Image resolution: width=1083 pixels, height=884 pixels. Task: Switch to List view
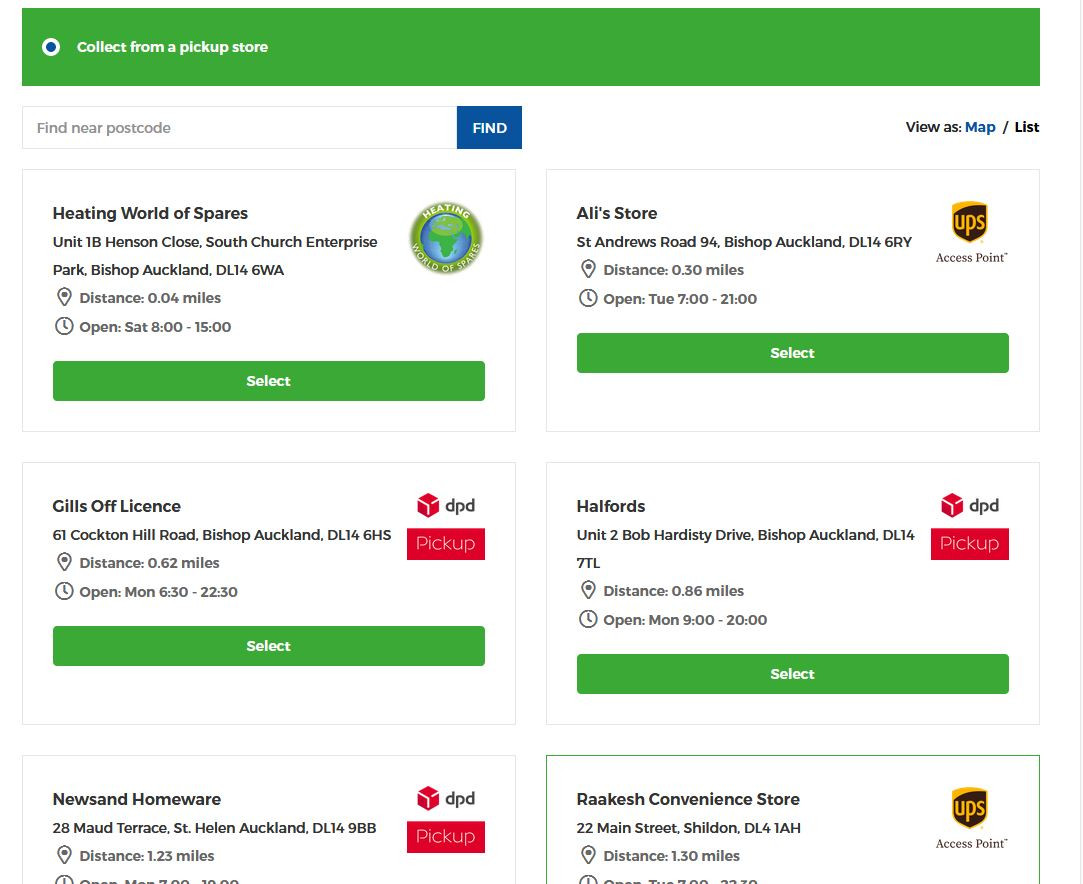click(x=1026, y=127)
